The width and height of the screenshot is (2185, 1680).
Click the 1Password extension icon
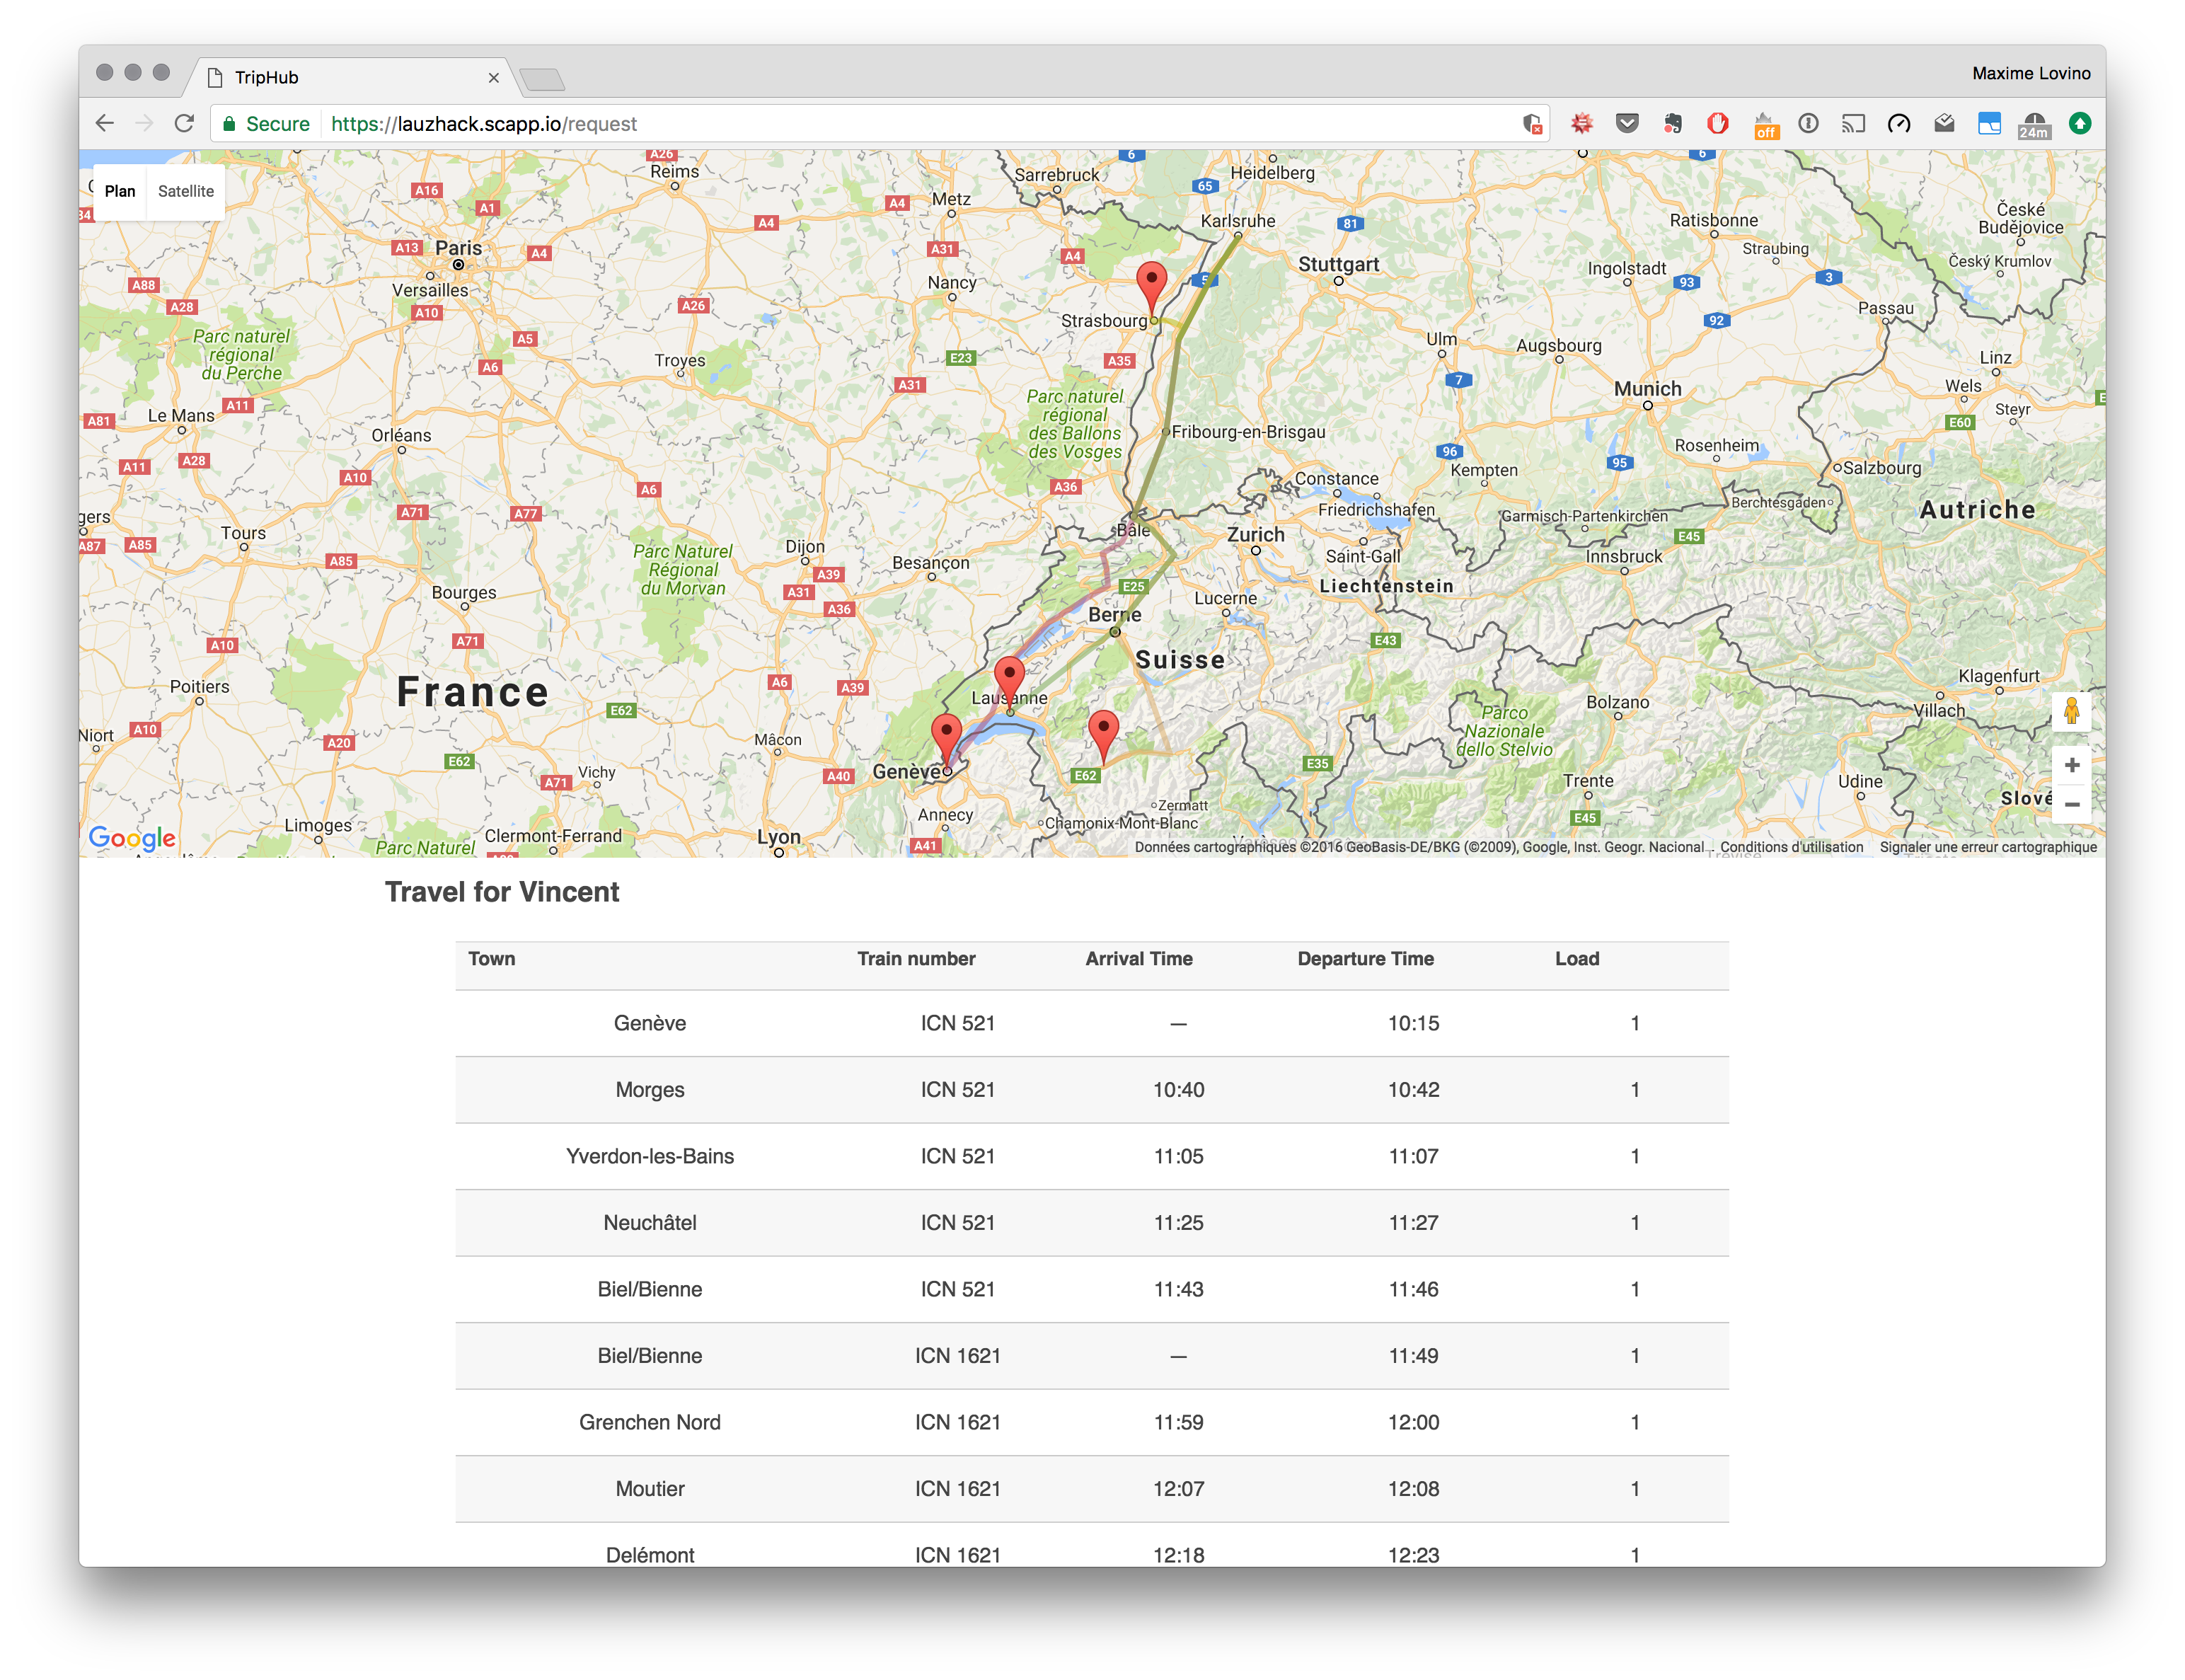point(1808,124)
